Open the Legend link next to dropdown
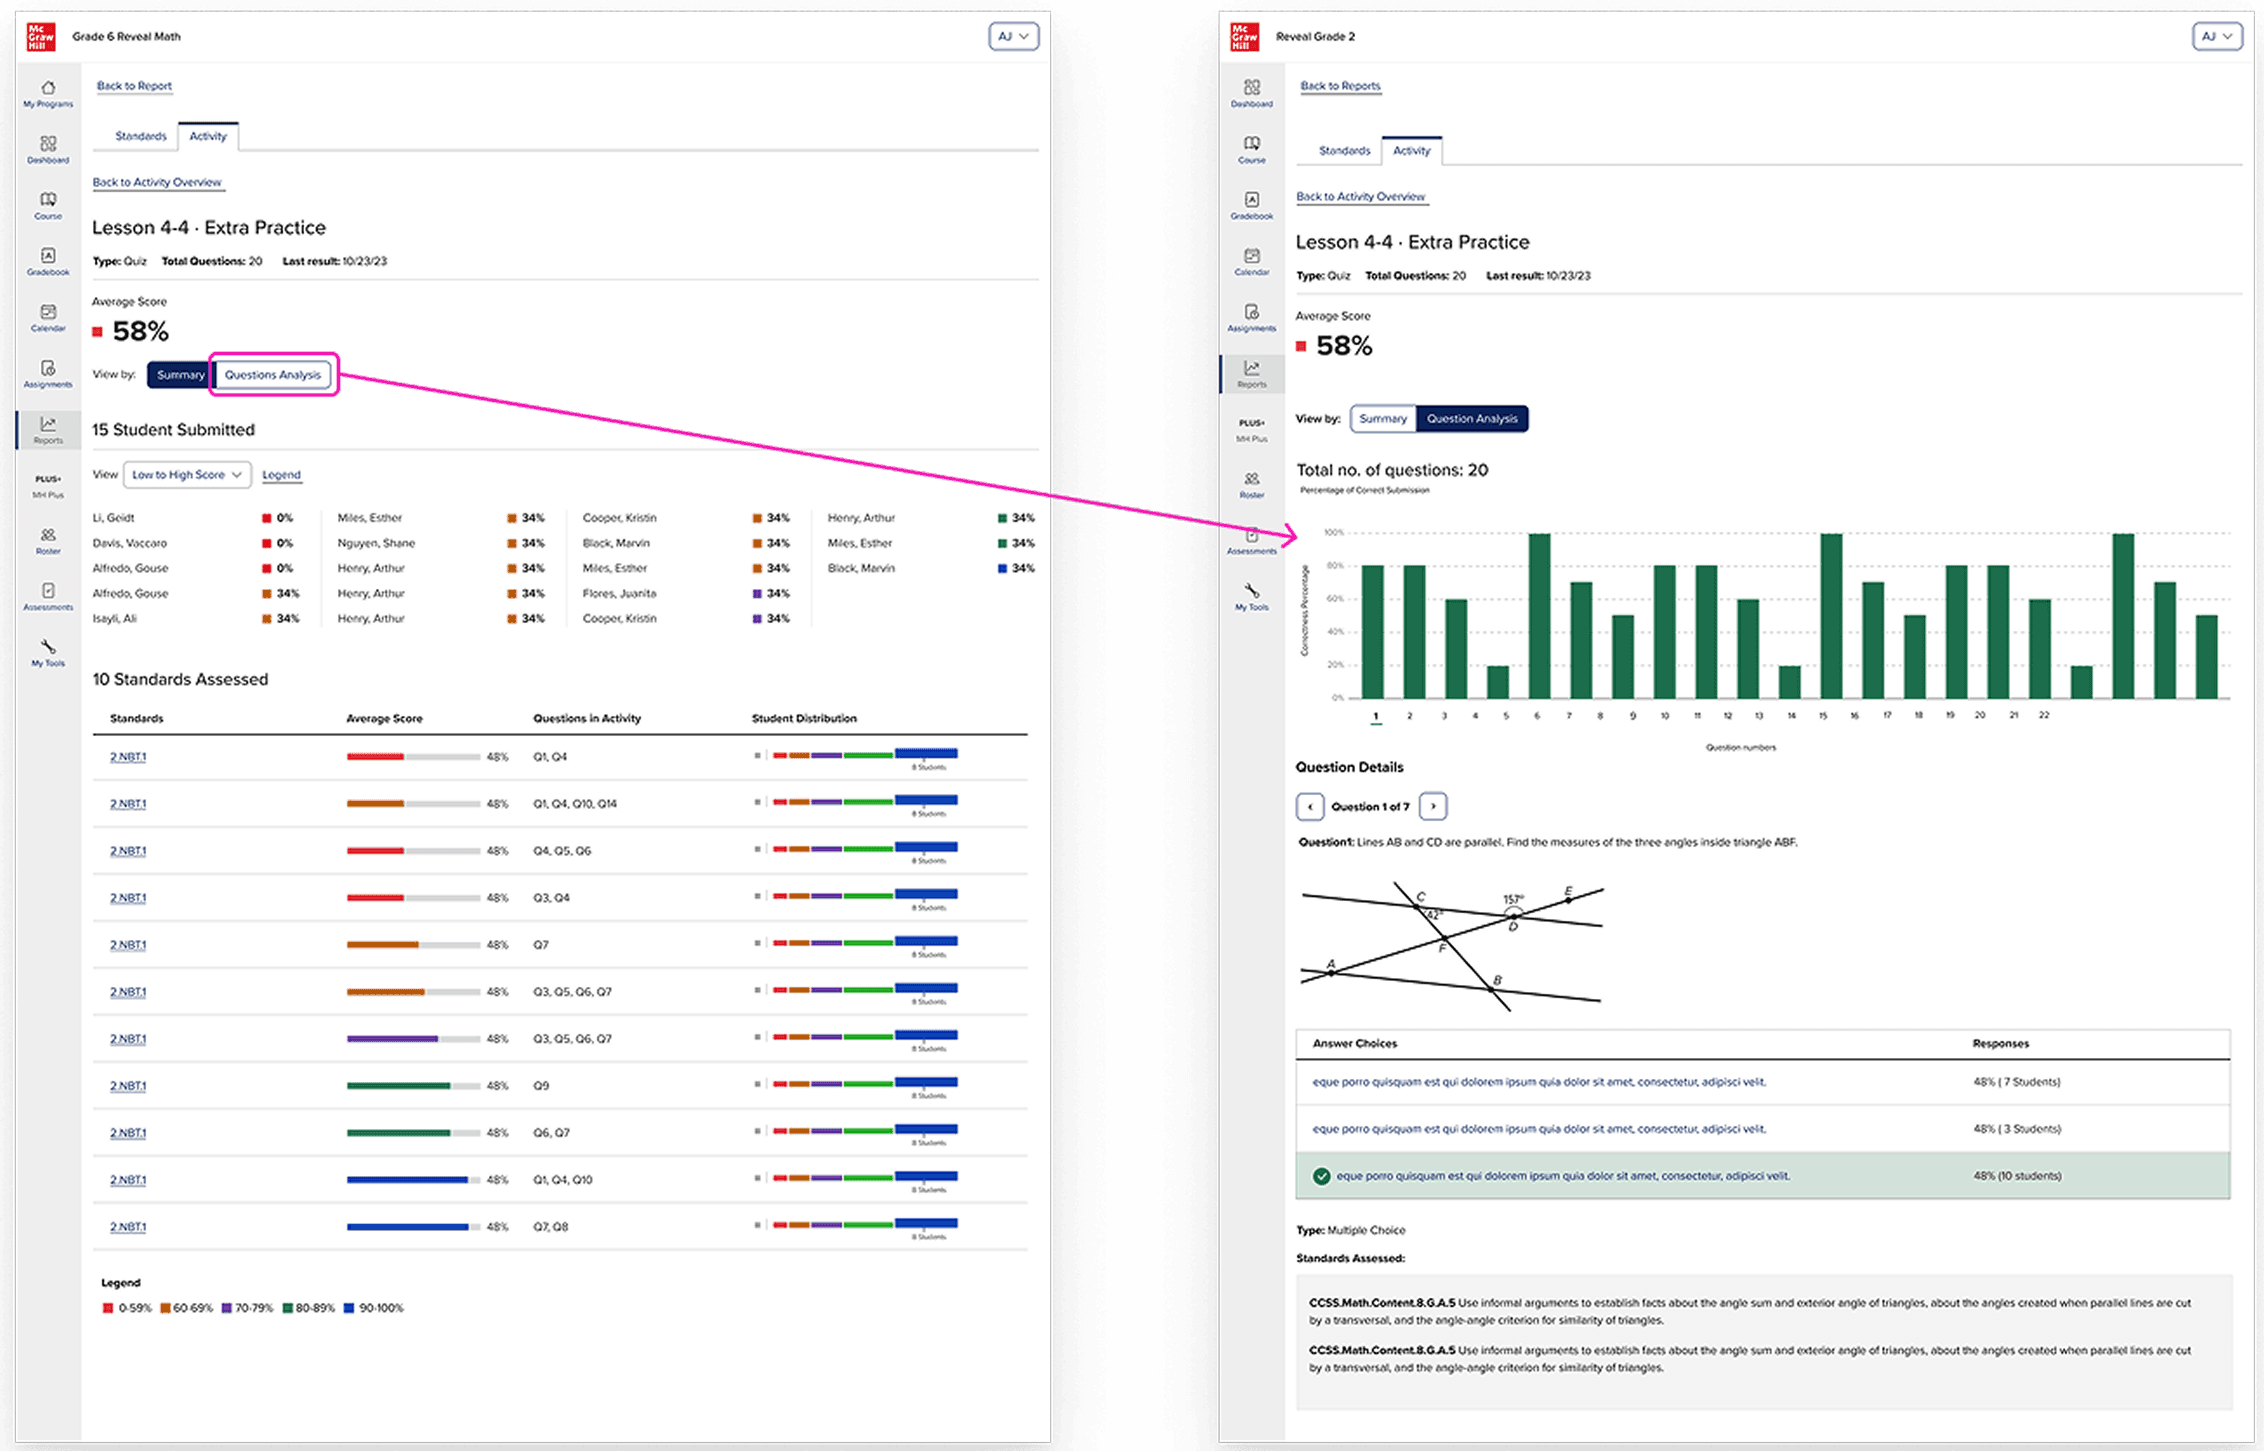 click(x=281, y=474)
